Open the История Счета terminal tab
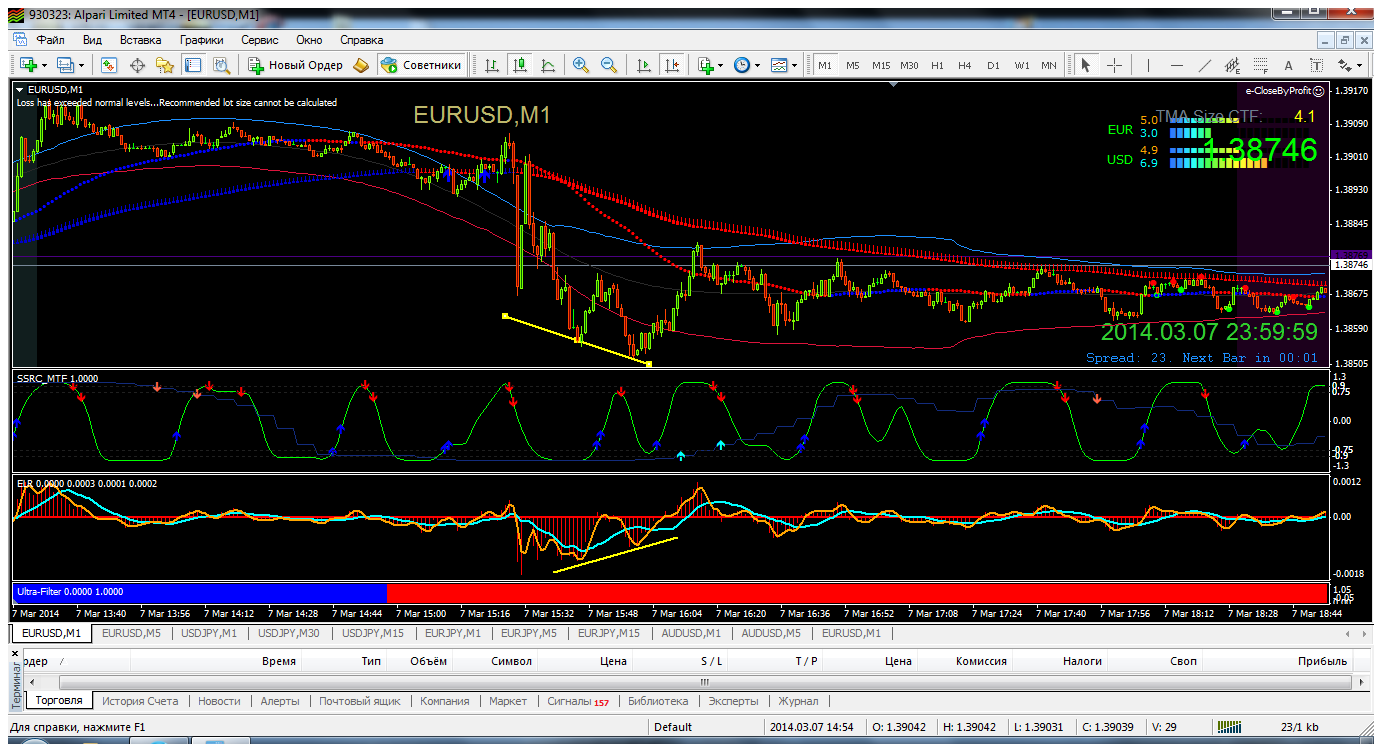The height and width of the screenshot is (744, 1382). [140, 701]
